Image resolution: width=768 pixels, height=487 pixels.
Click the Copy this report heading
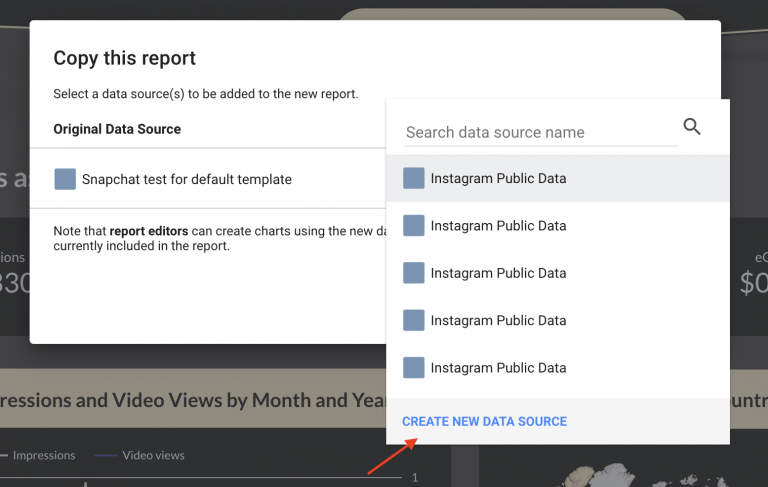124,58
